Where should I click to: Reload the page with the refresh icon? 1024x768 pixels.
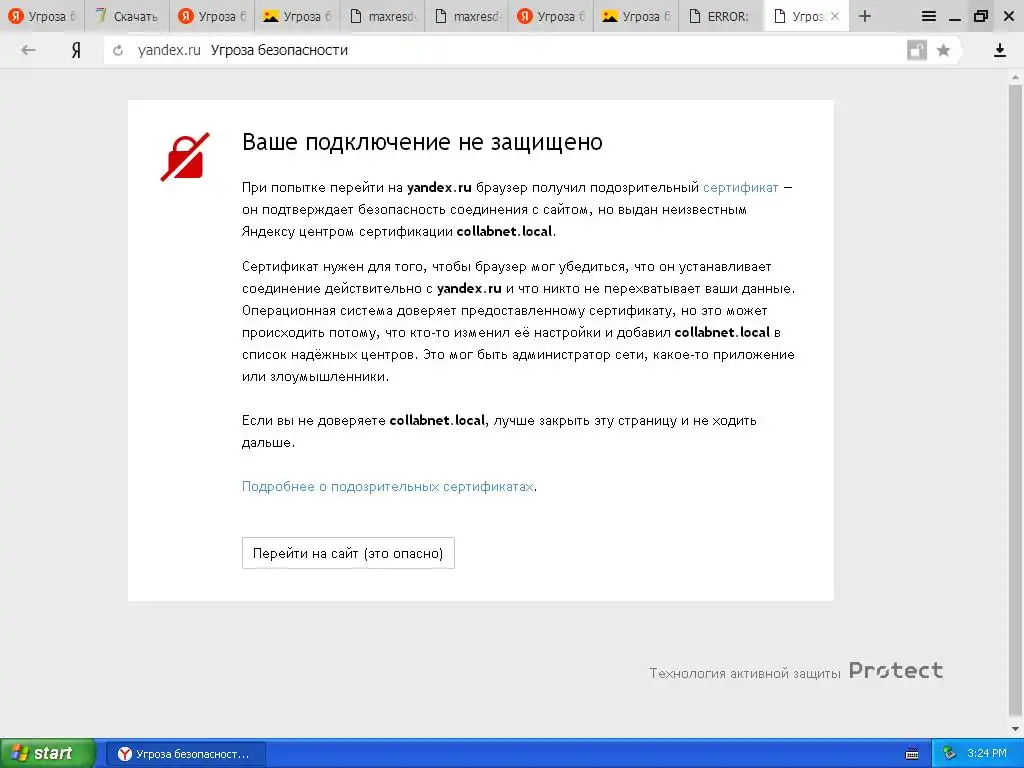118,50
